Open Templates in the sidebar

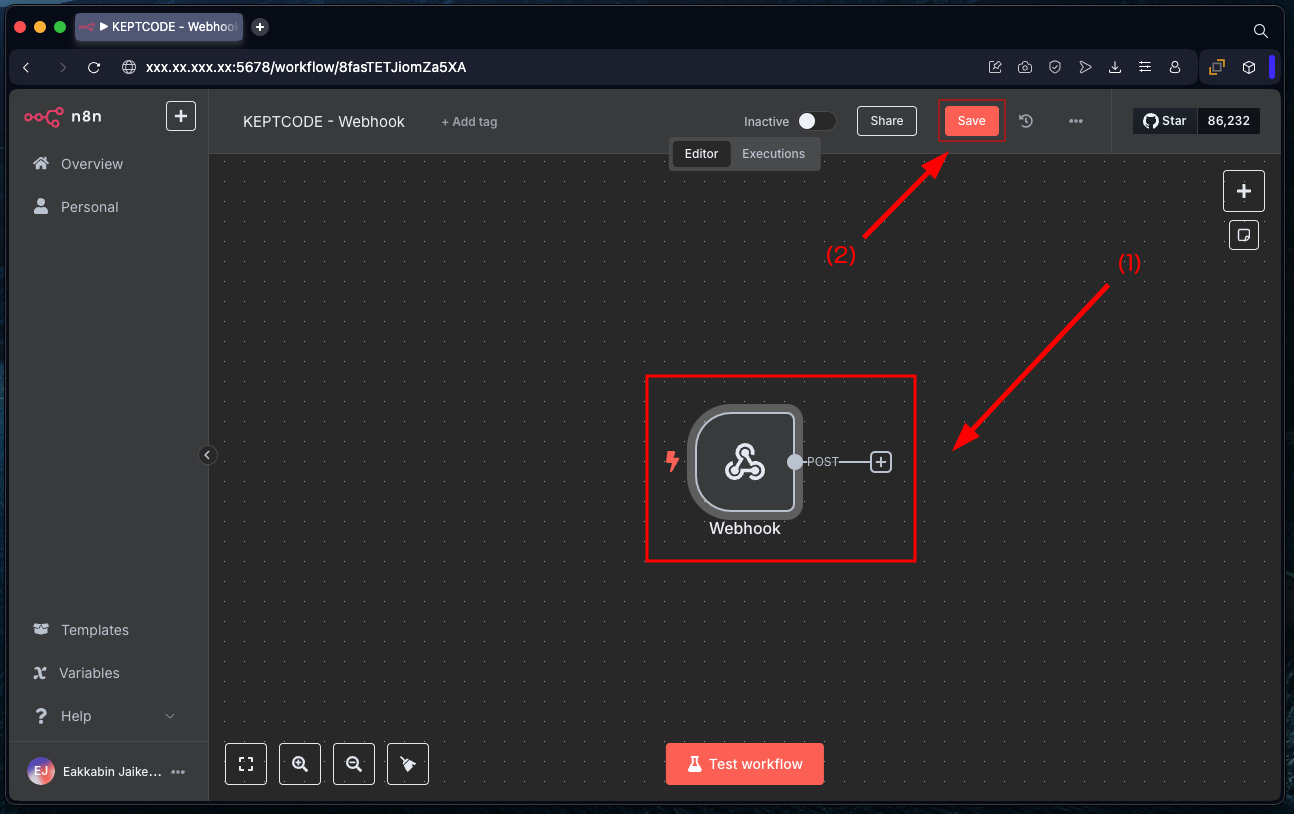click(x=94, y=630)
